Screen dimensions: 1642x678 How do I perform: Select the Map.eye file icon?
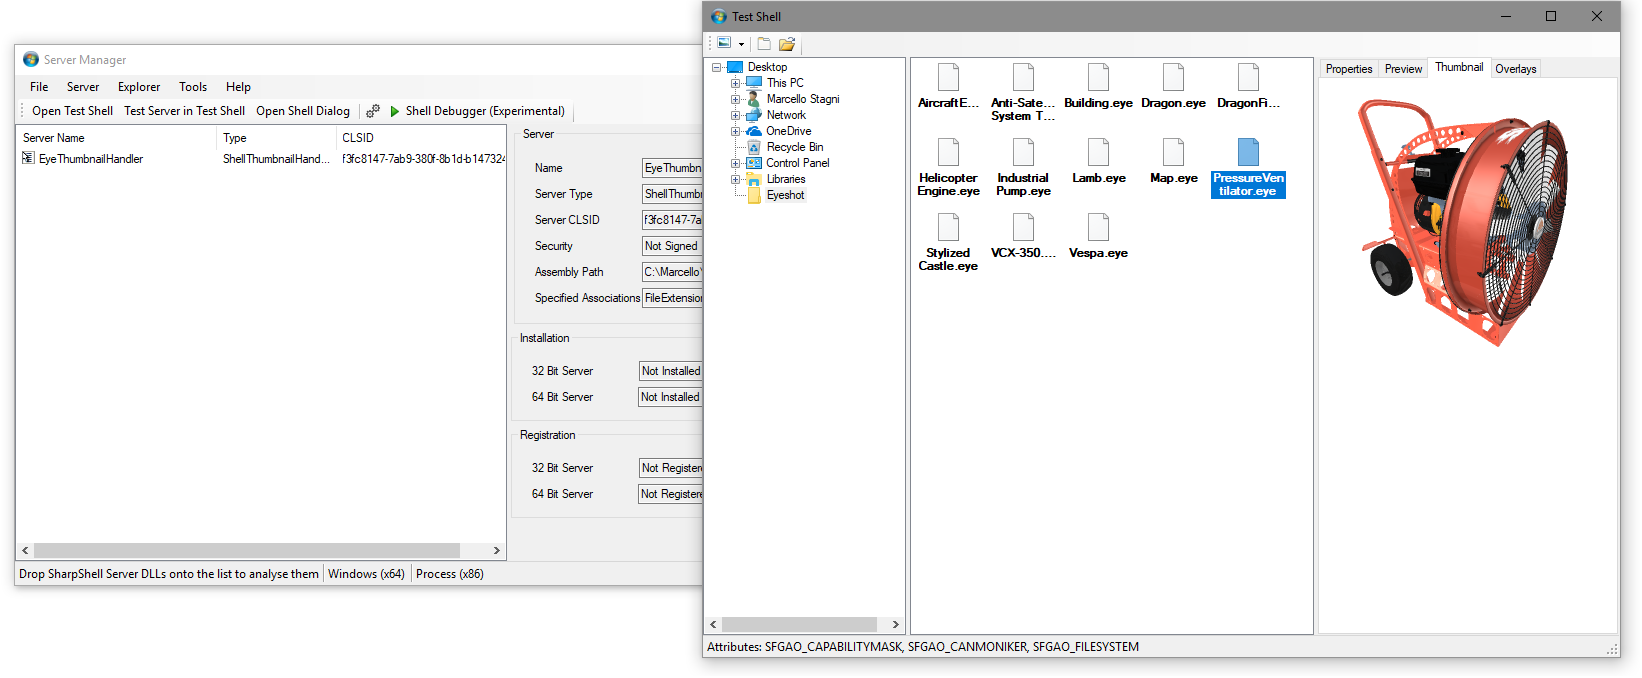coord(1173,152)
